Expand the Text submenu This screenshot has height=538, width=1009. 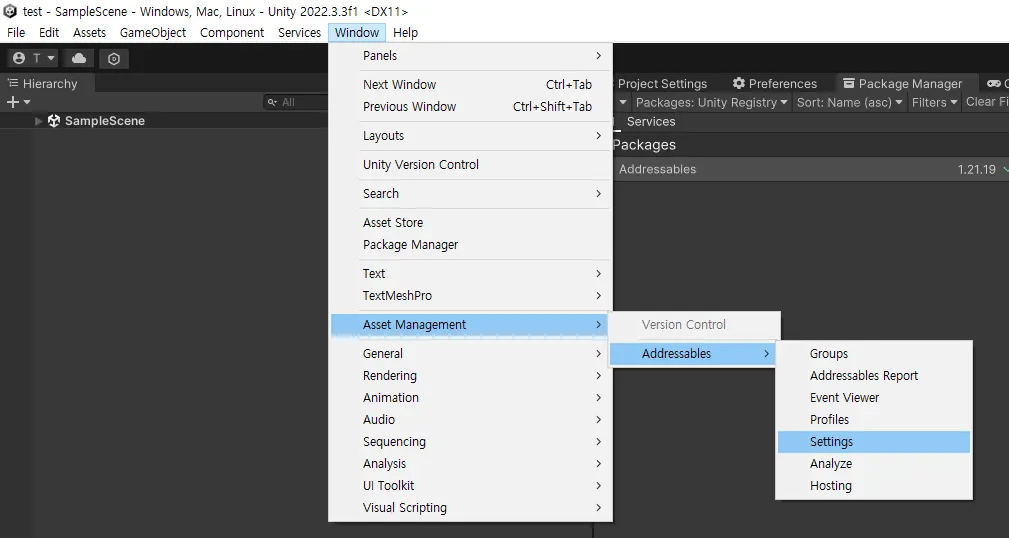point(470,274)
